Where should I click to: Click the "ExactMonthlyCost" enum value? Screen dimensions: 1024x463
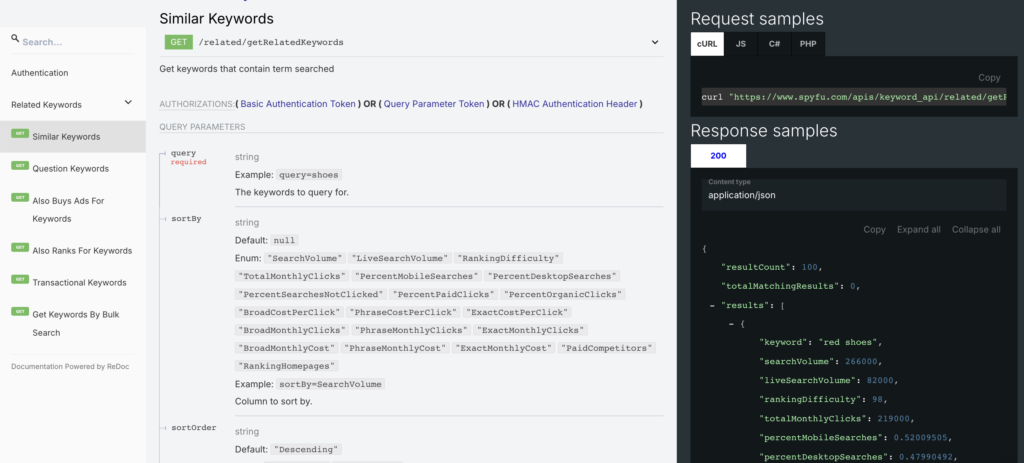coord(504,348)
